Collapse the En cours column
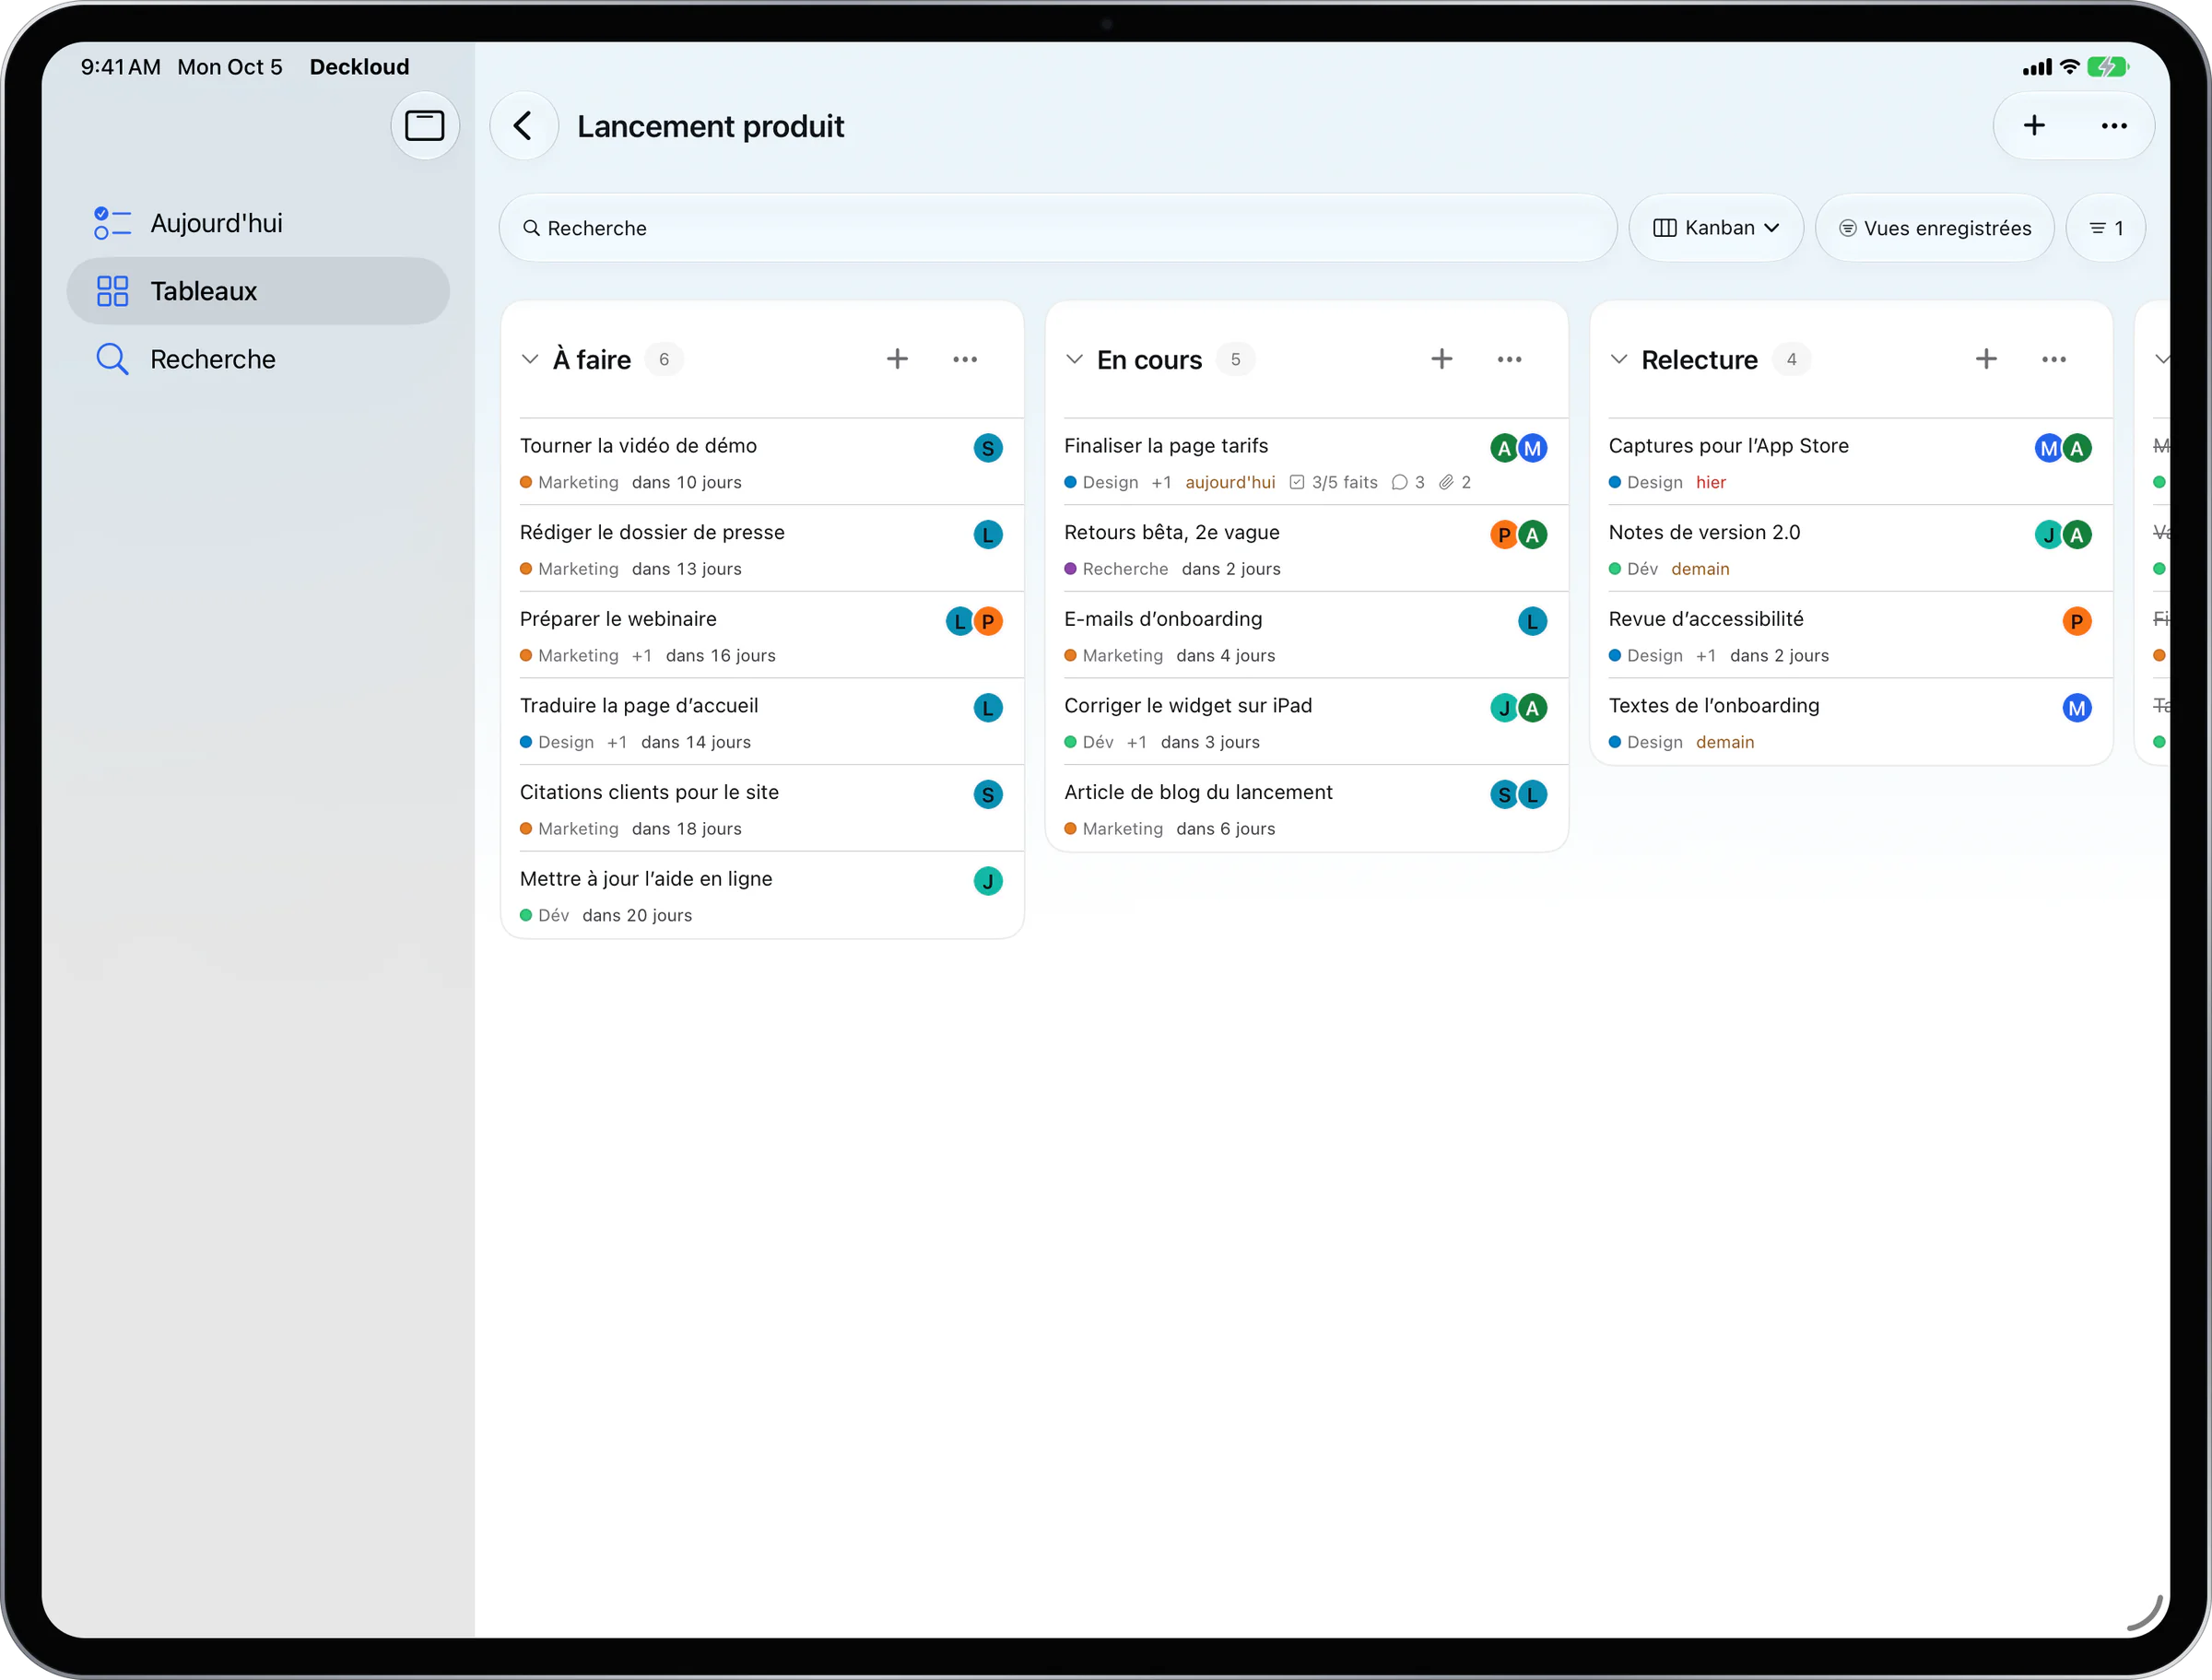The width and height of the screenshot is (2212, 1680). coord(1074,359)
